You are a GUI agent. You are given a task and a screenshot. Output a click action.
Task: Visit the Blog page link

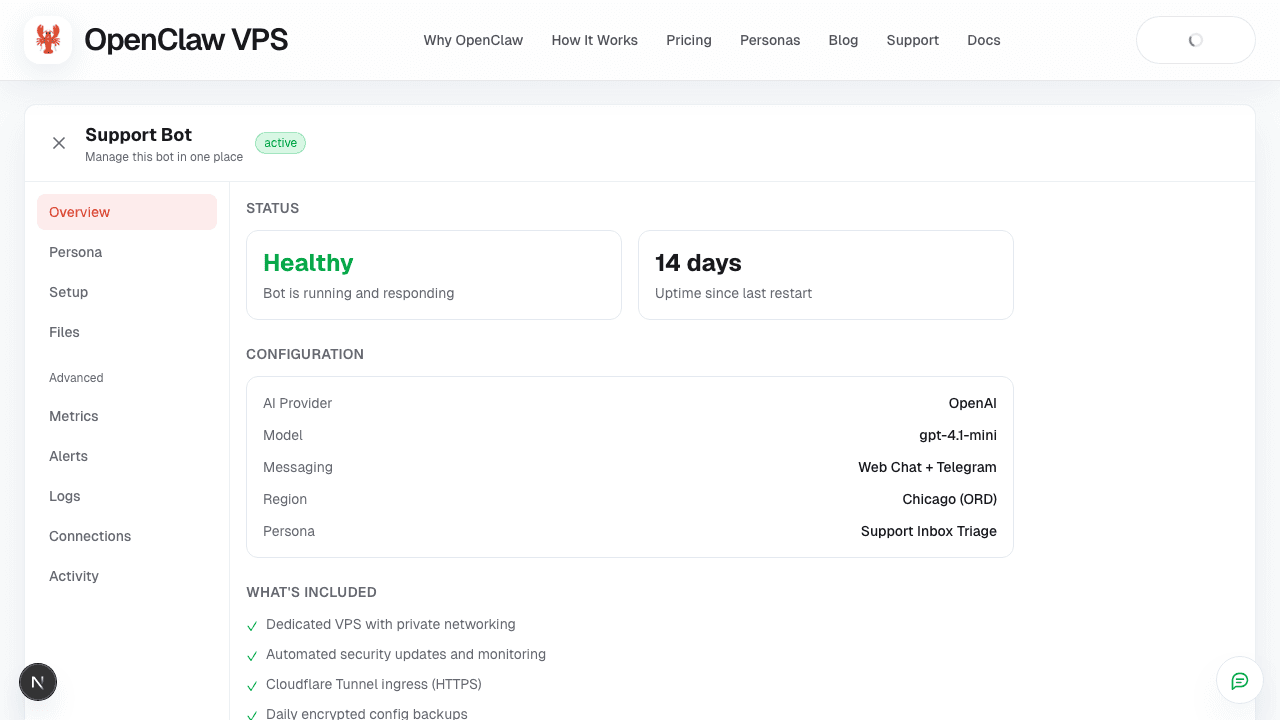(x=843, y=40)
